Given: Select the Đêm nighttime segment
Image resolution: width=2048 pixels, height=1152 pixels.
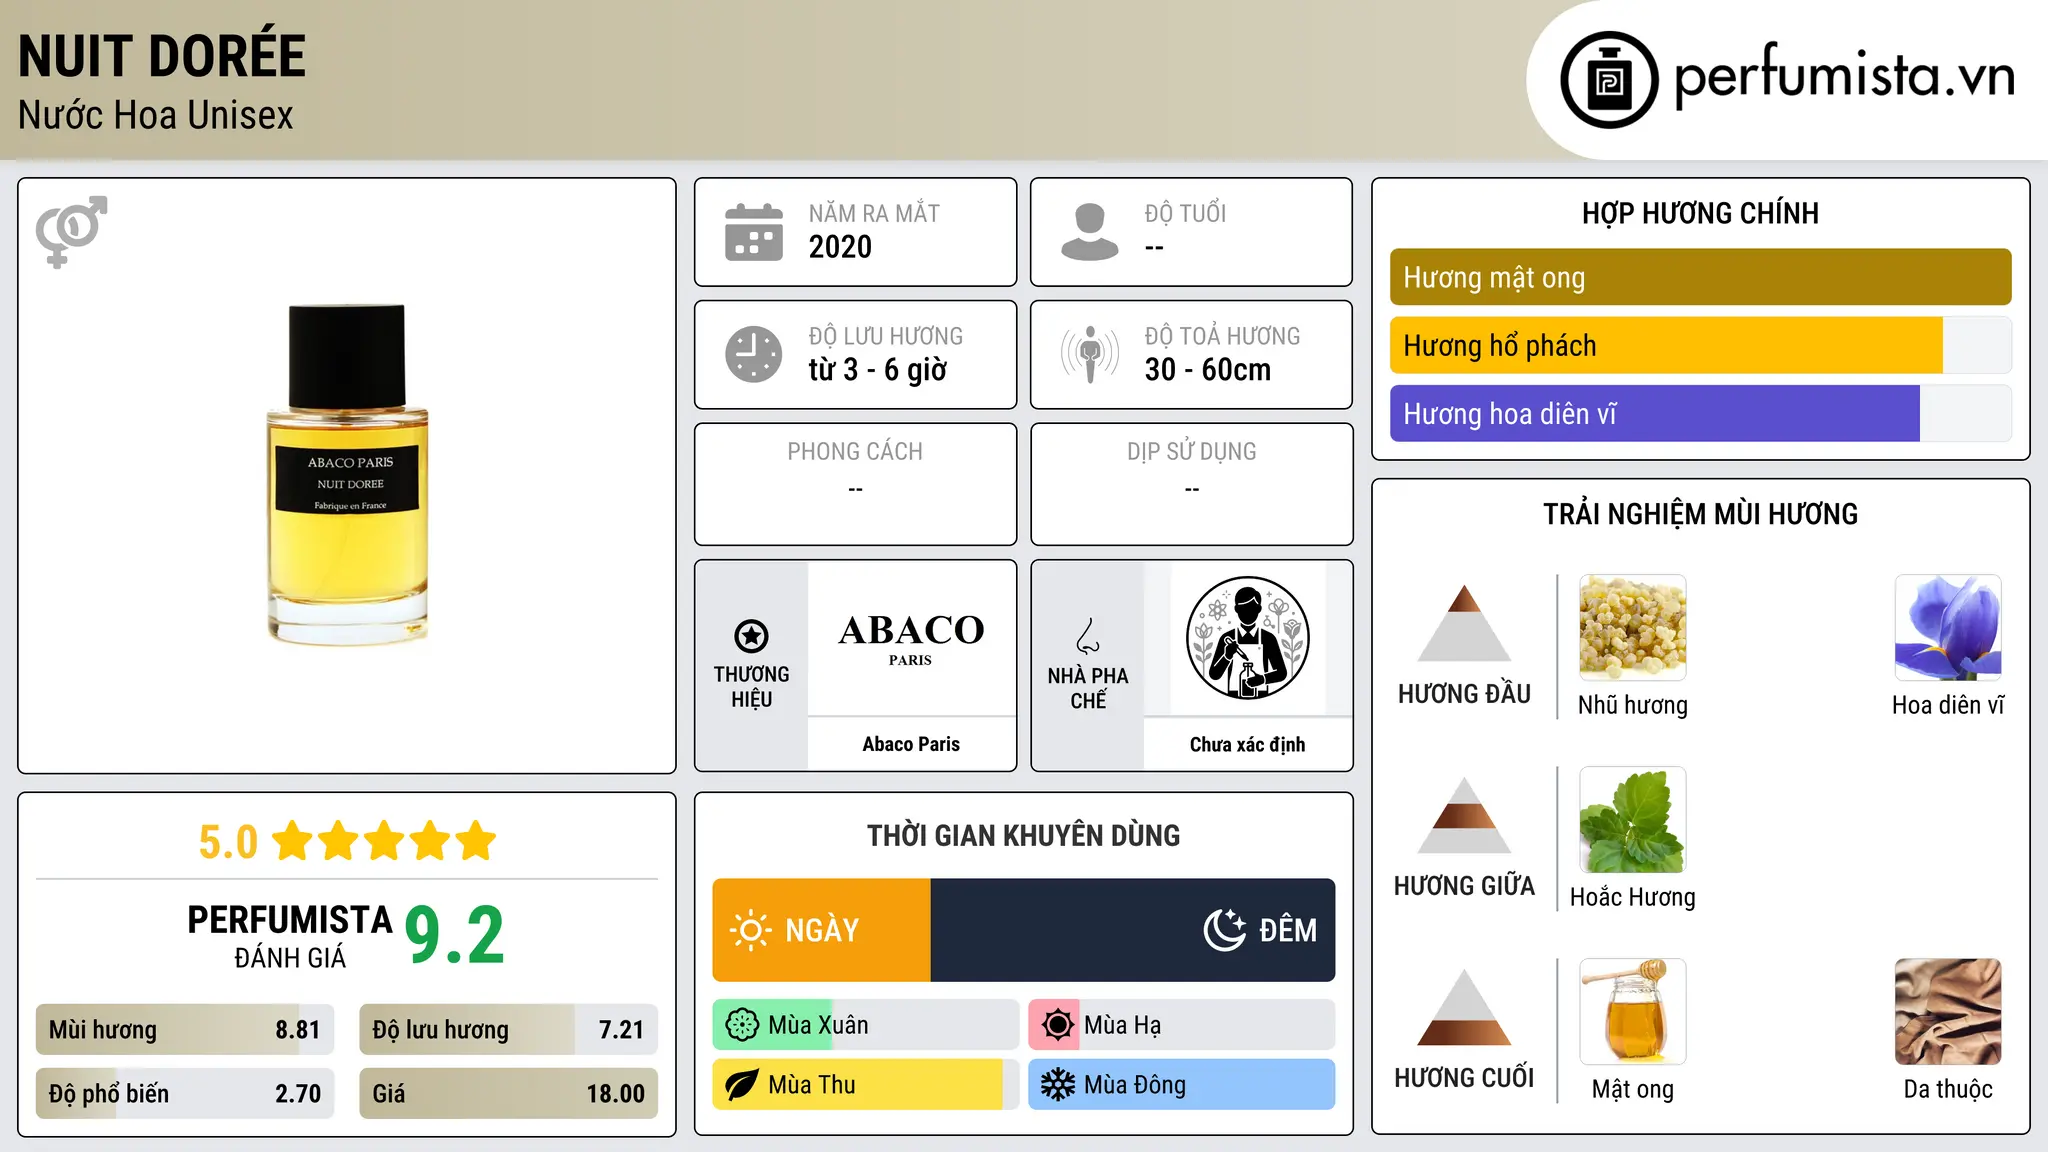Looking at the screenshot, I should click(1133, 930).
